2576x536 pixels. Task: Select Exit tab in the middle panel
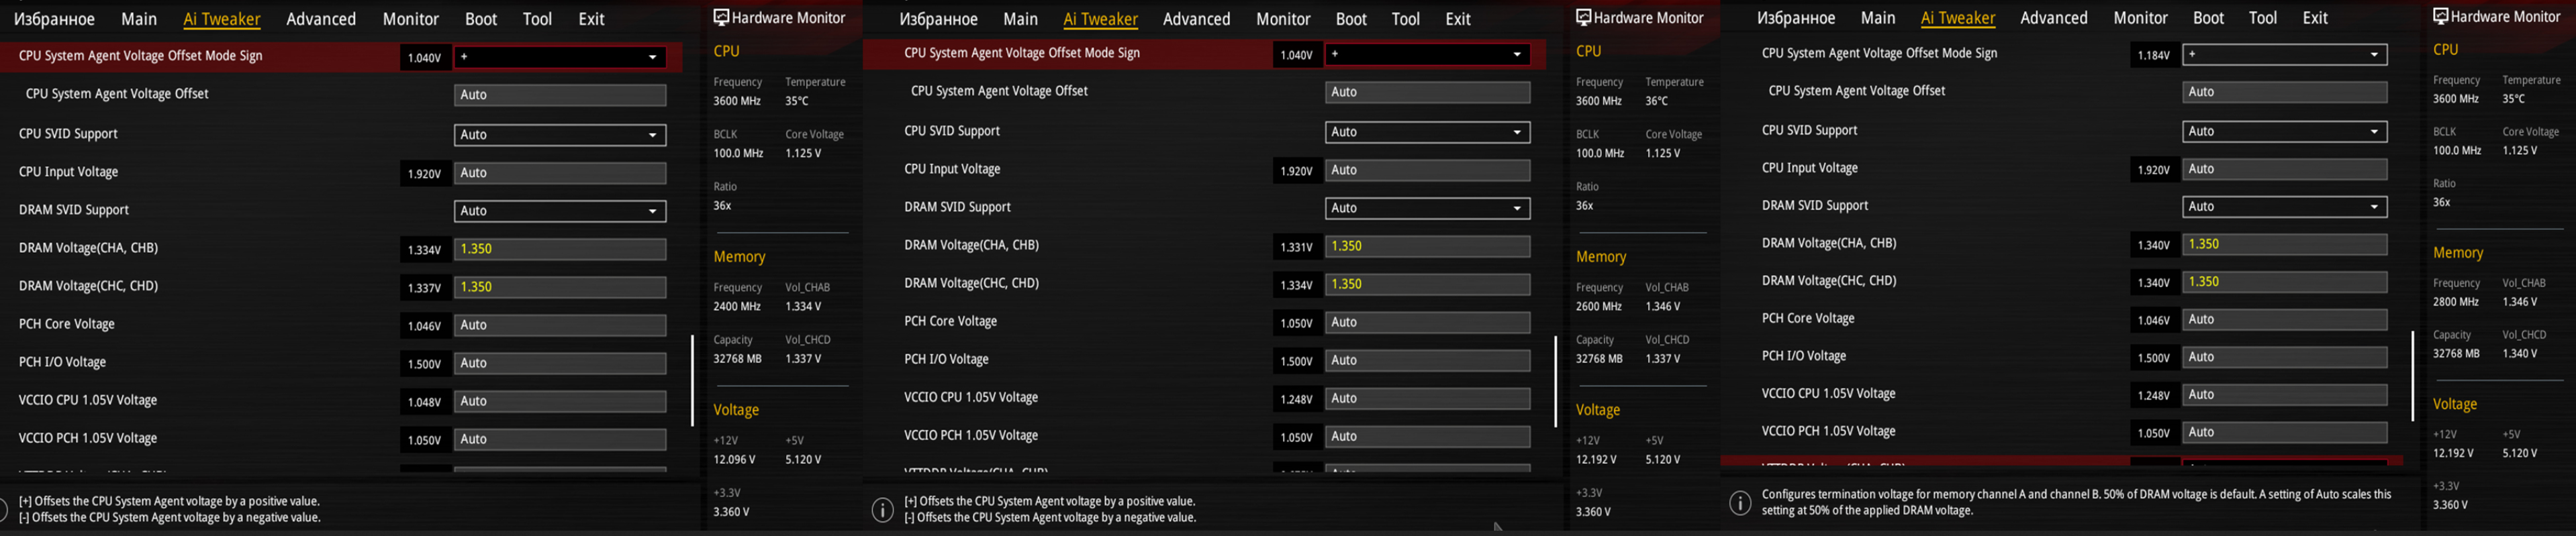point(1458,19)
